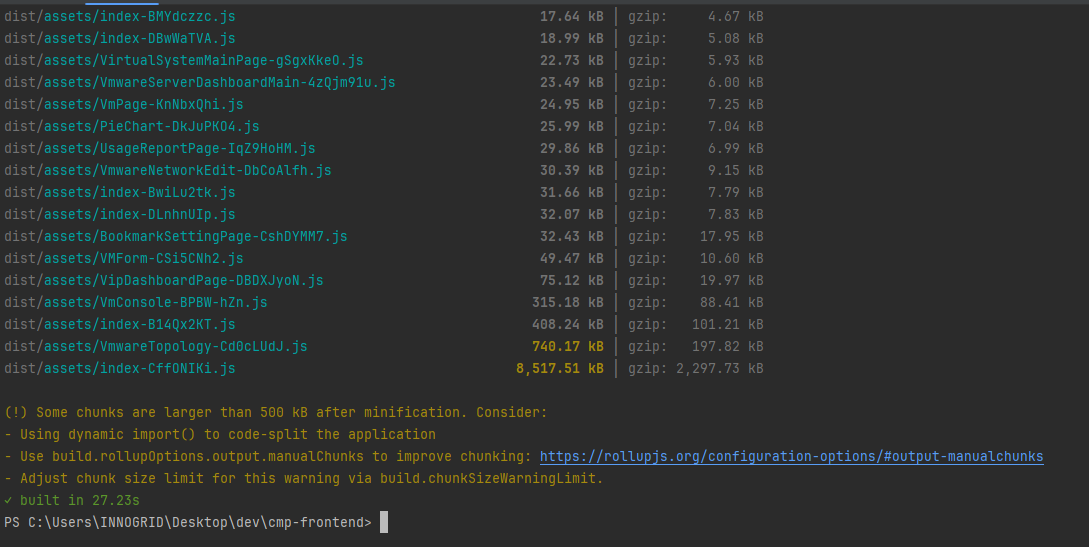Click the VmwareServerDashboardMain-4zQjm91u.js file path
Viewport: 1089px width, 547px height.
(199, 83)
